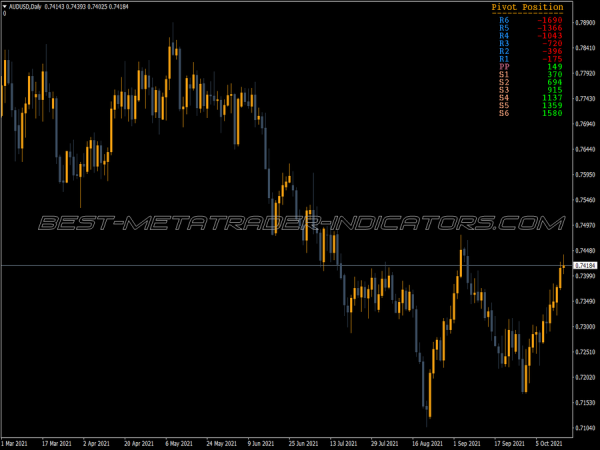
Task: Click the current price tag 0.74184
Action: (x=585, y=265)
